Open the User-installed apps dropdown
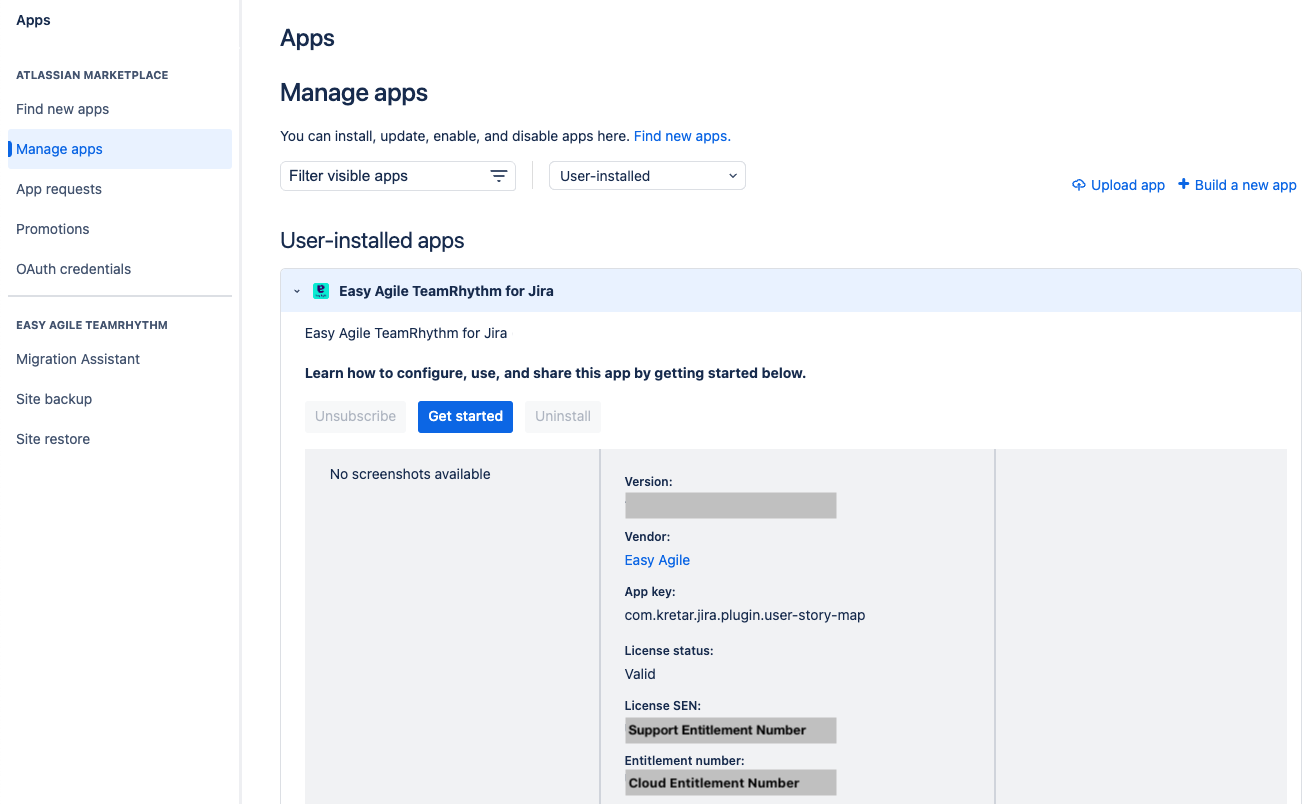Screen dimensions: 1314x804 click(x=646, y=175)
